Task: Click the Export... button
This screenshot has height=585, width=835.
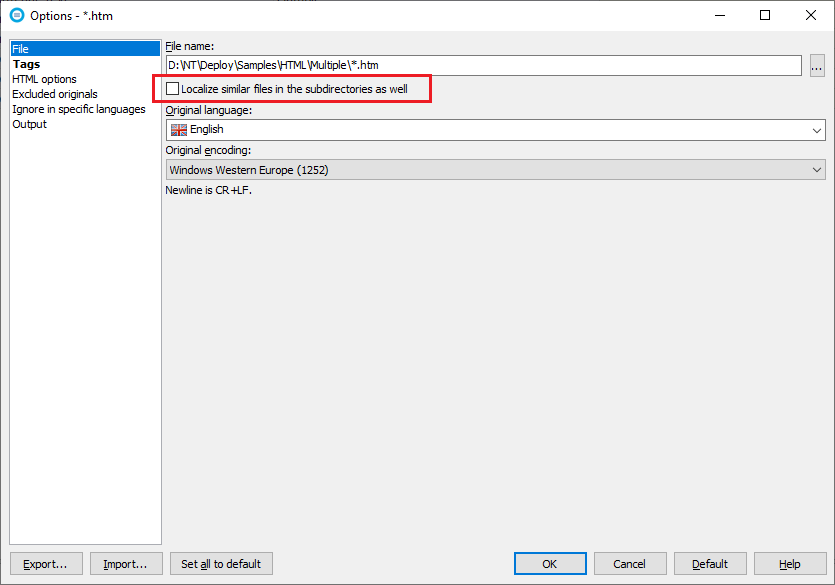Action: click(x=46, y=564)
